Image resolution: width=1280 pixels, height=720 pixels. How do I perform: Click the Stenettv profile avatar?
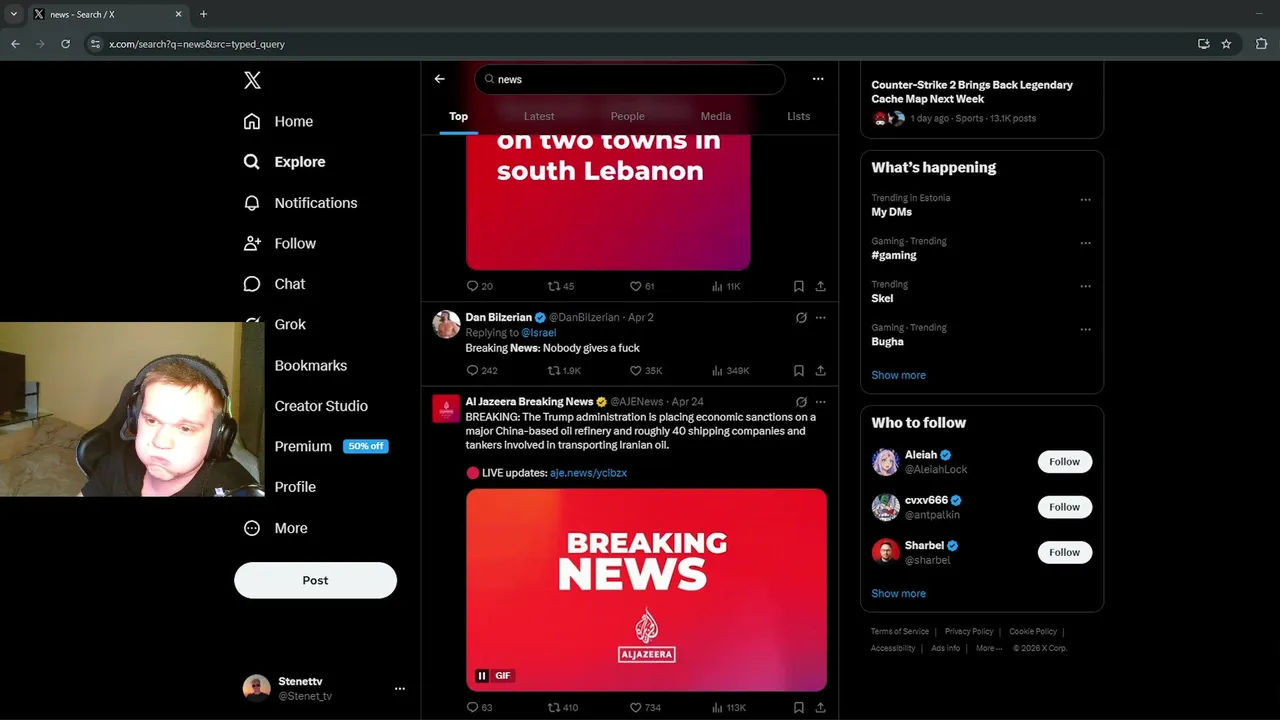[256, 688]
